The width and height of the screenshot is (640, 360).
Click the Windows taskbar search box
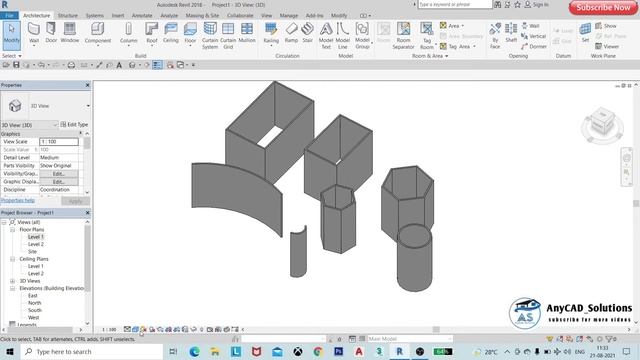click(92, 351)
